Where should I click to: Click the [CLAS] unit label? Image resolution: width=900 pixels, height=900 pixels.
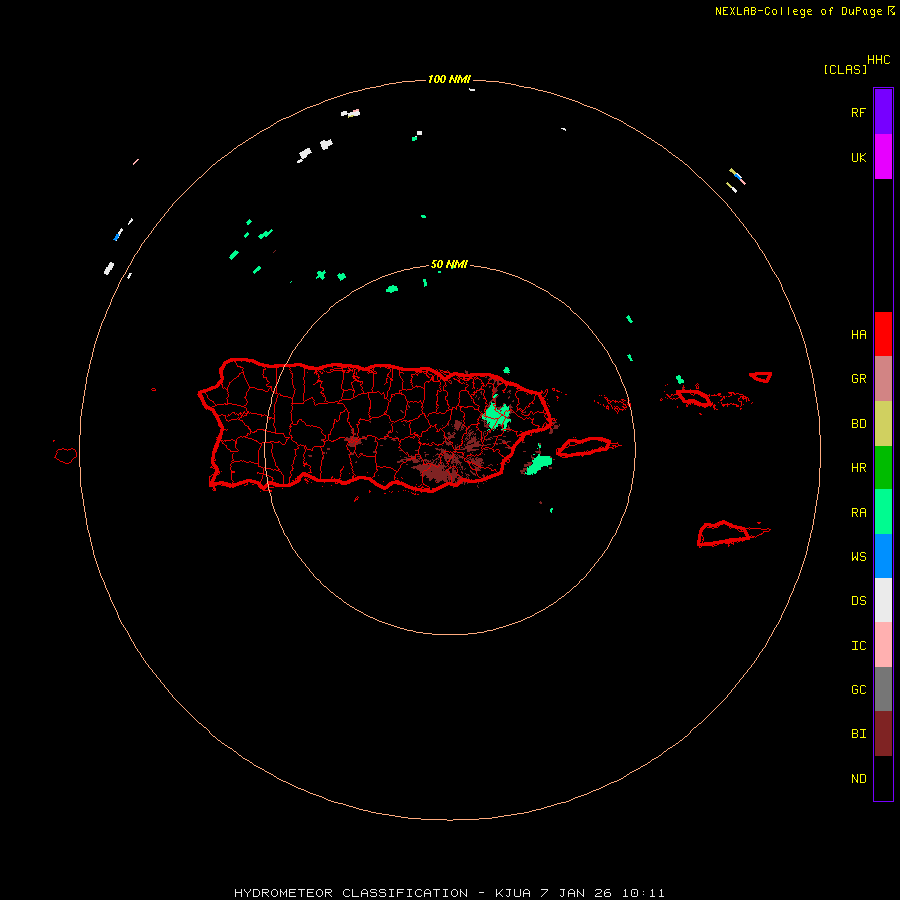[845, 69]
